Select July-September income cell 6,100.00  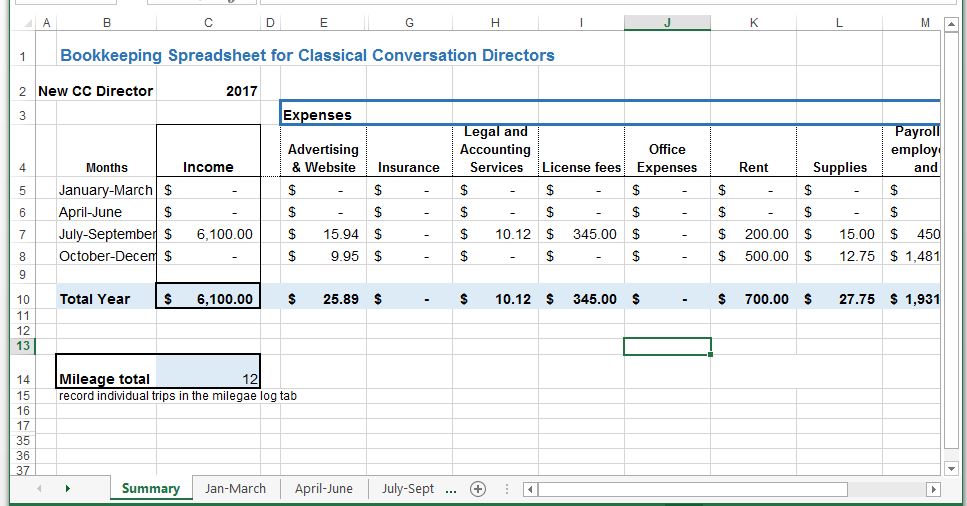(x=208, y=234)
